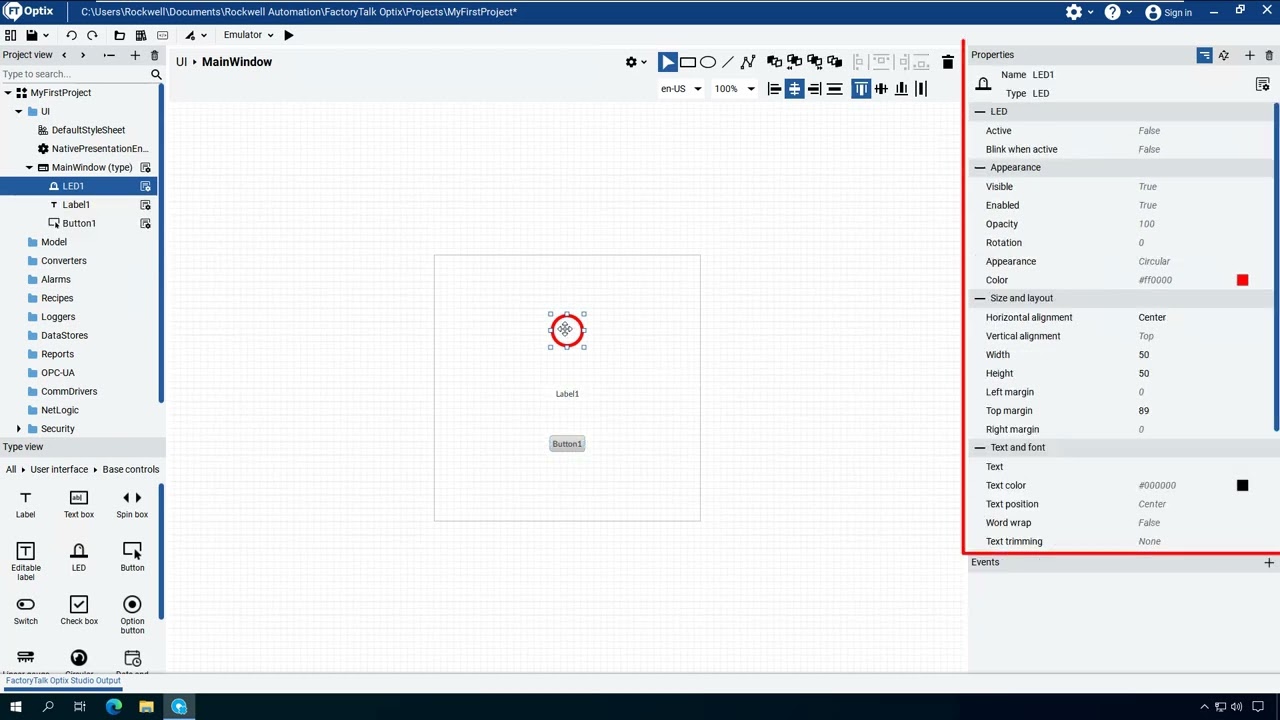Open the Emulator target dropdown
This screenshot has height=720, width=1280.
[248, 35]
